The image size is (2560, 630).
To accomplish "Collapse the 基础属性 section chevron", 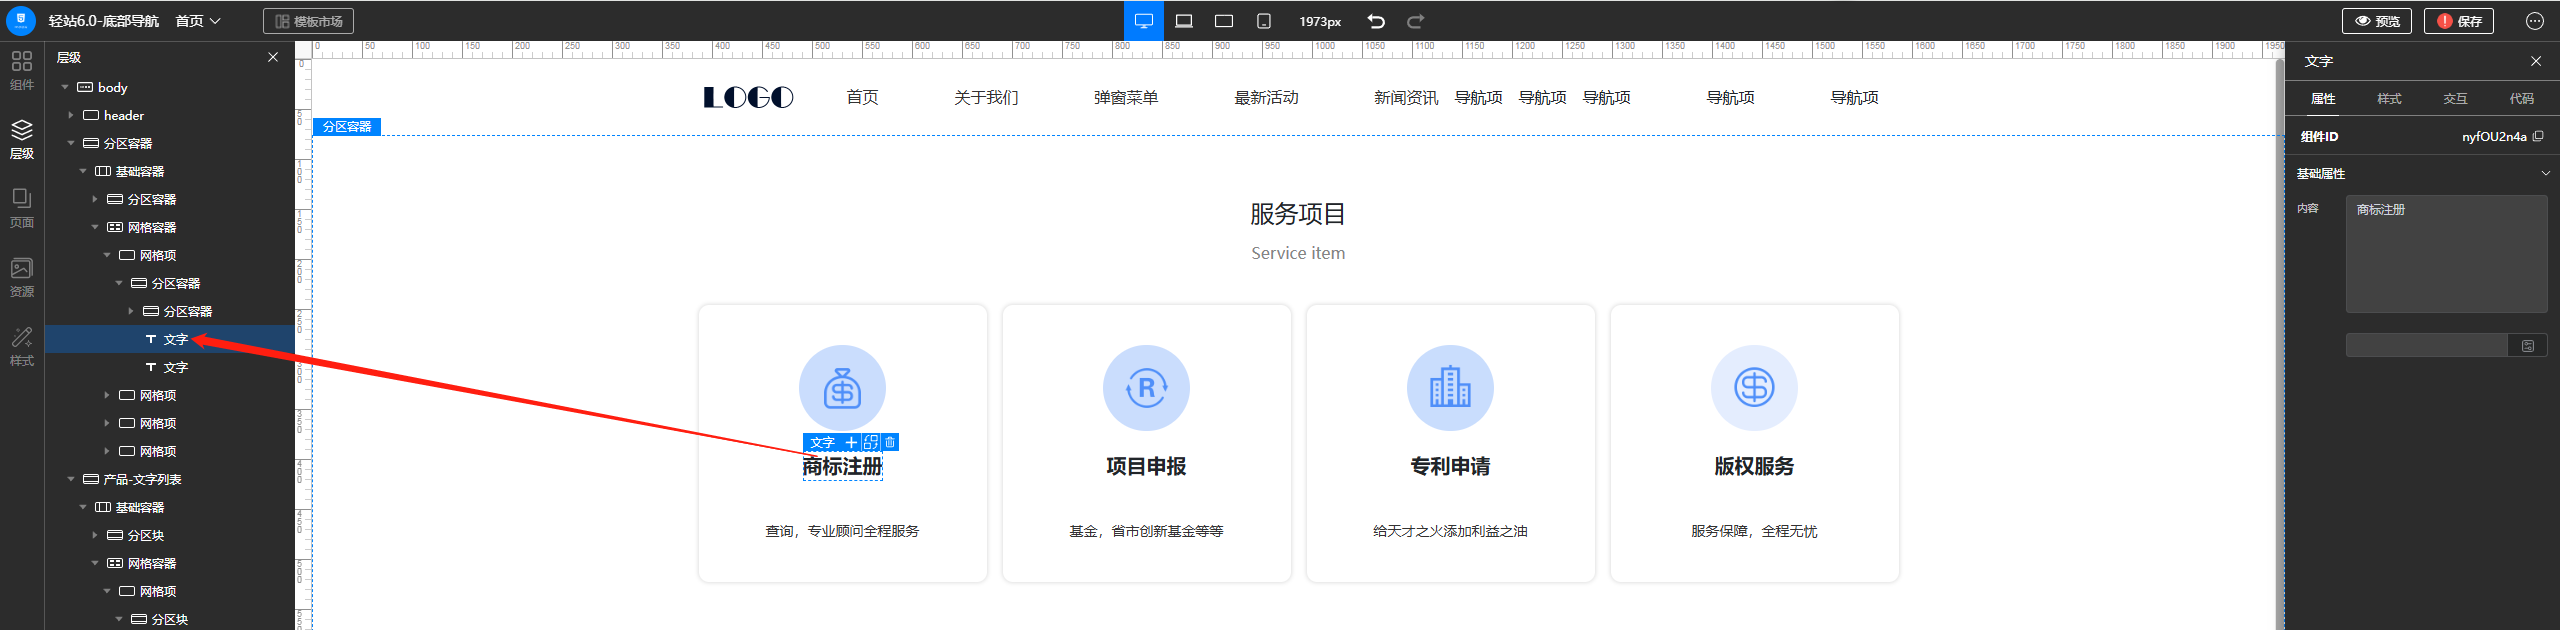I will tap(2545, 174).
